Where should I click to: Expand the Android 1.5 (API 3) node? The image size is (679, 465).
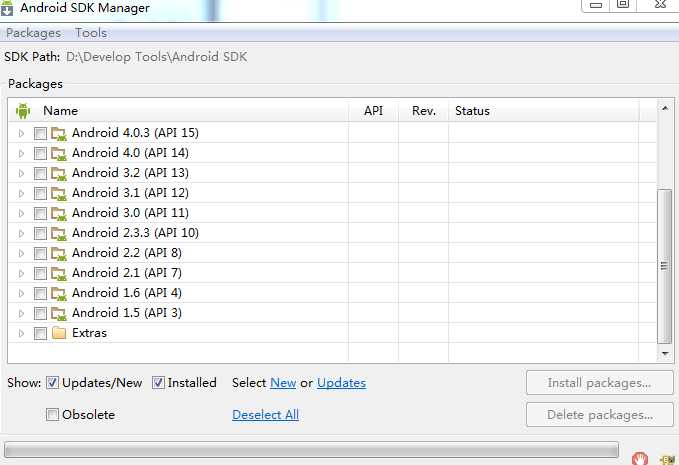click(x=21, y=313)
